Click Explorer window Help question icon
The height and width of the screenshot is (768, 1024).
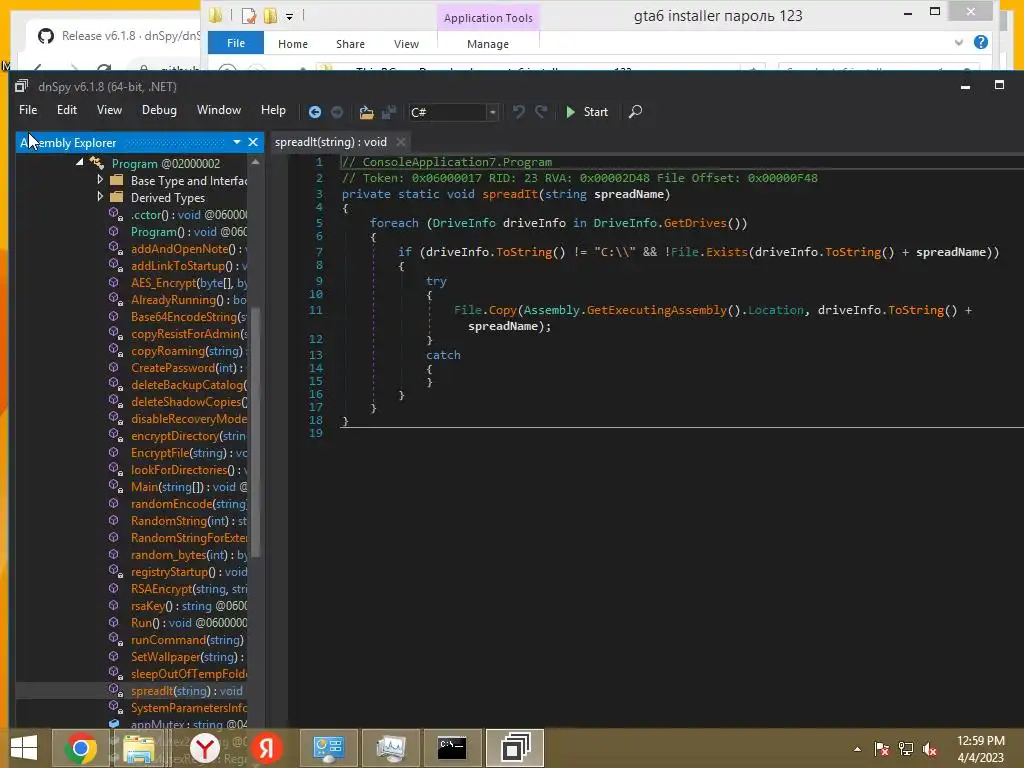tap(980, 42)
